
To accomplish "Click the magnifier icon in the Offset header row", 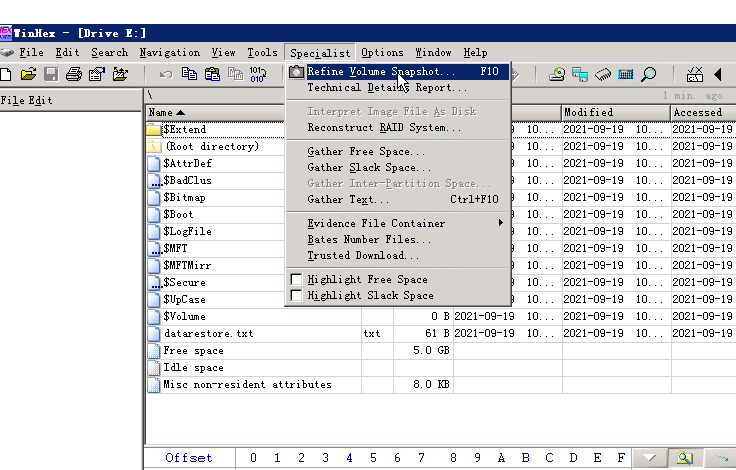I will coord(685,457).
